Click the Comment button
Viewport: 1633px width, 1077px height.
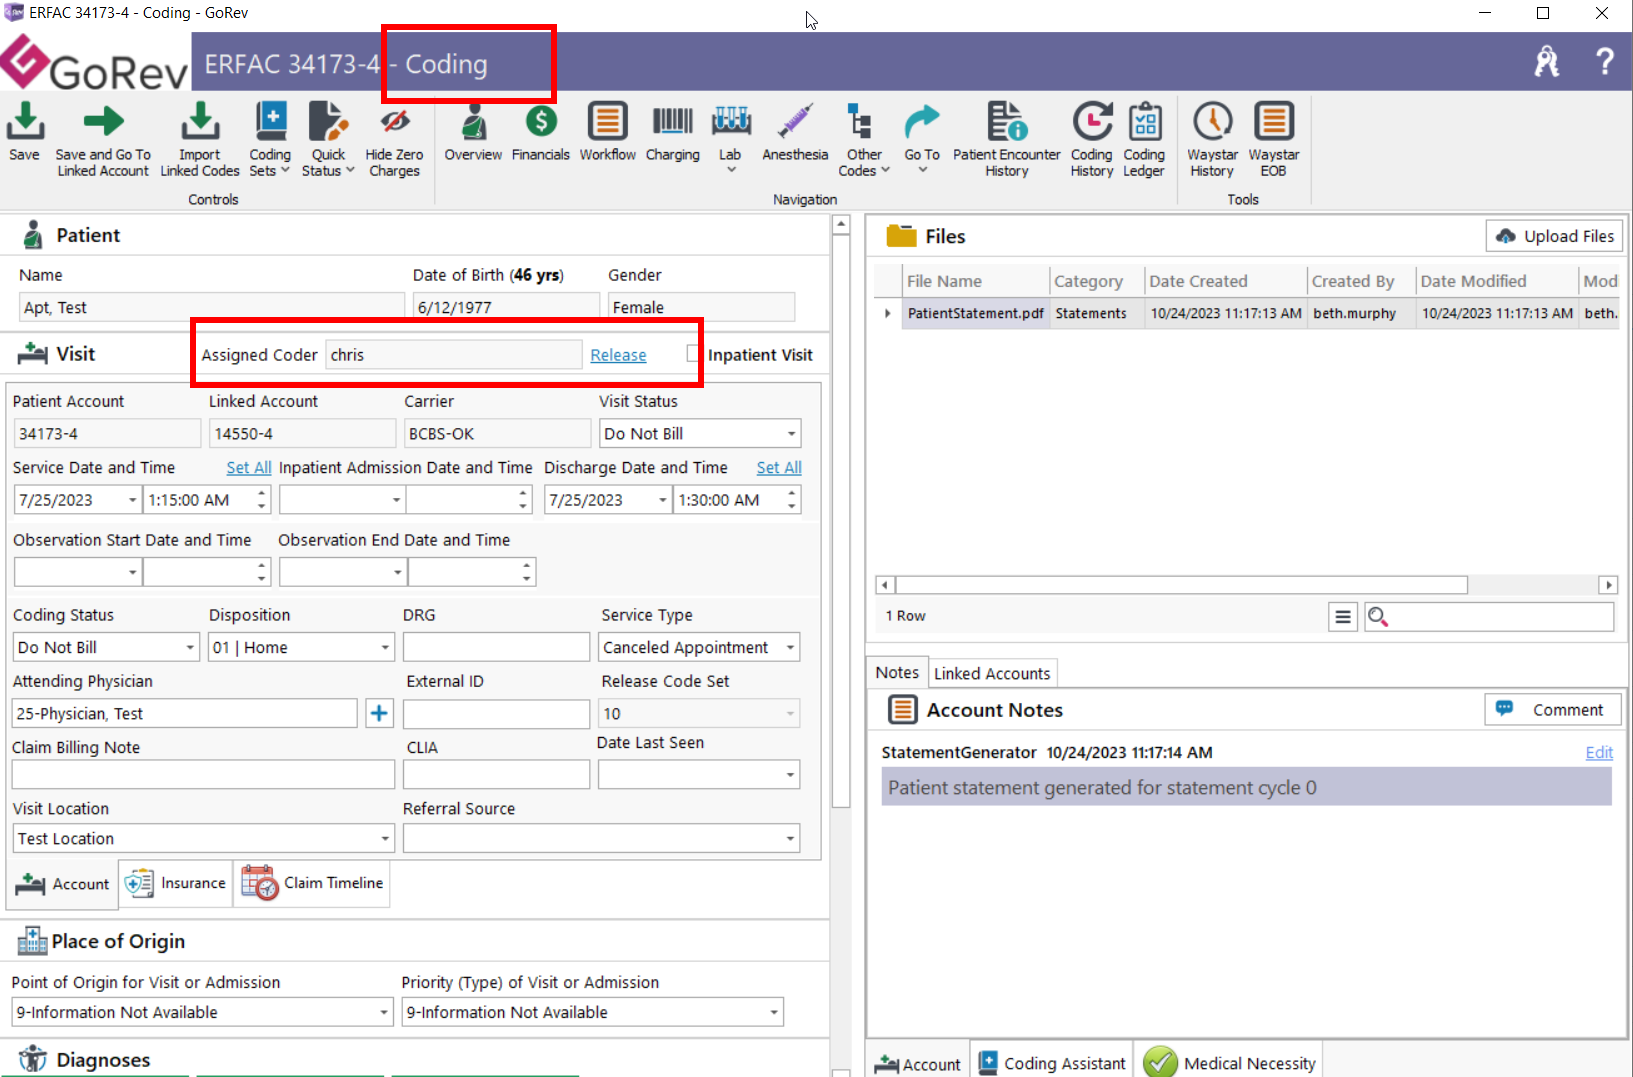(1552, 710)
